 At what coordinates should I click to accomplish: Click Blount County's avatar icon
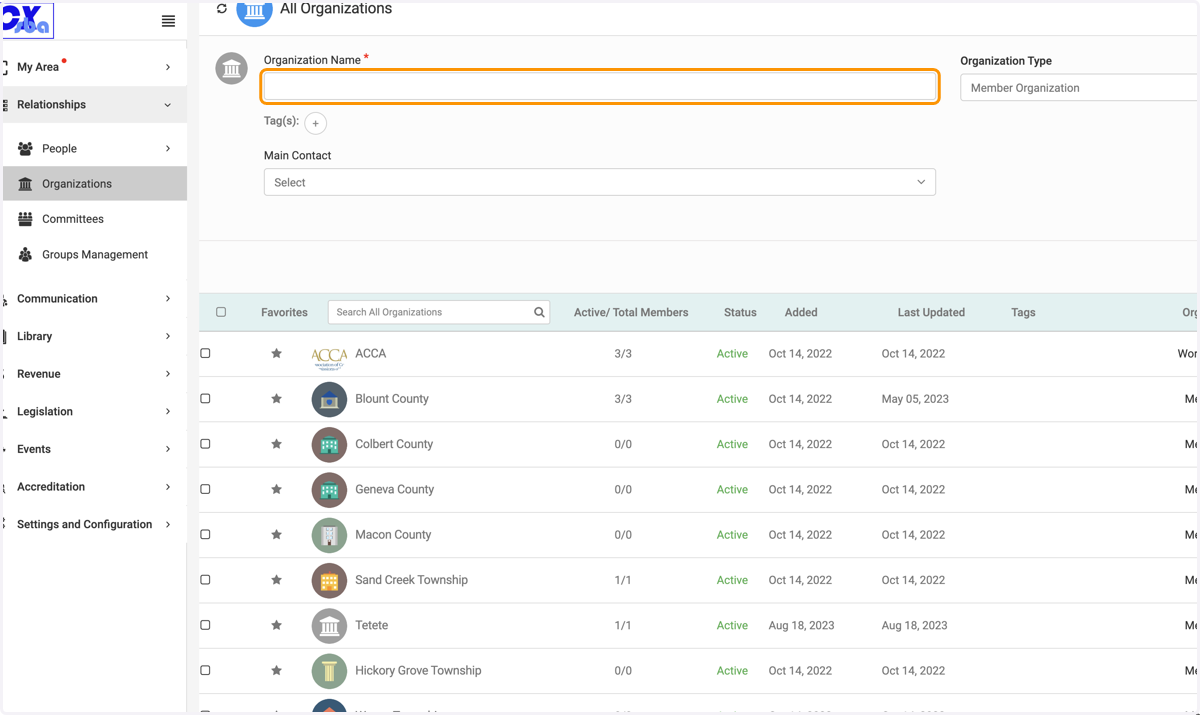(329, 399)
